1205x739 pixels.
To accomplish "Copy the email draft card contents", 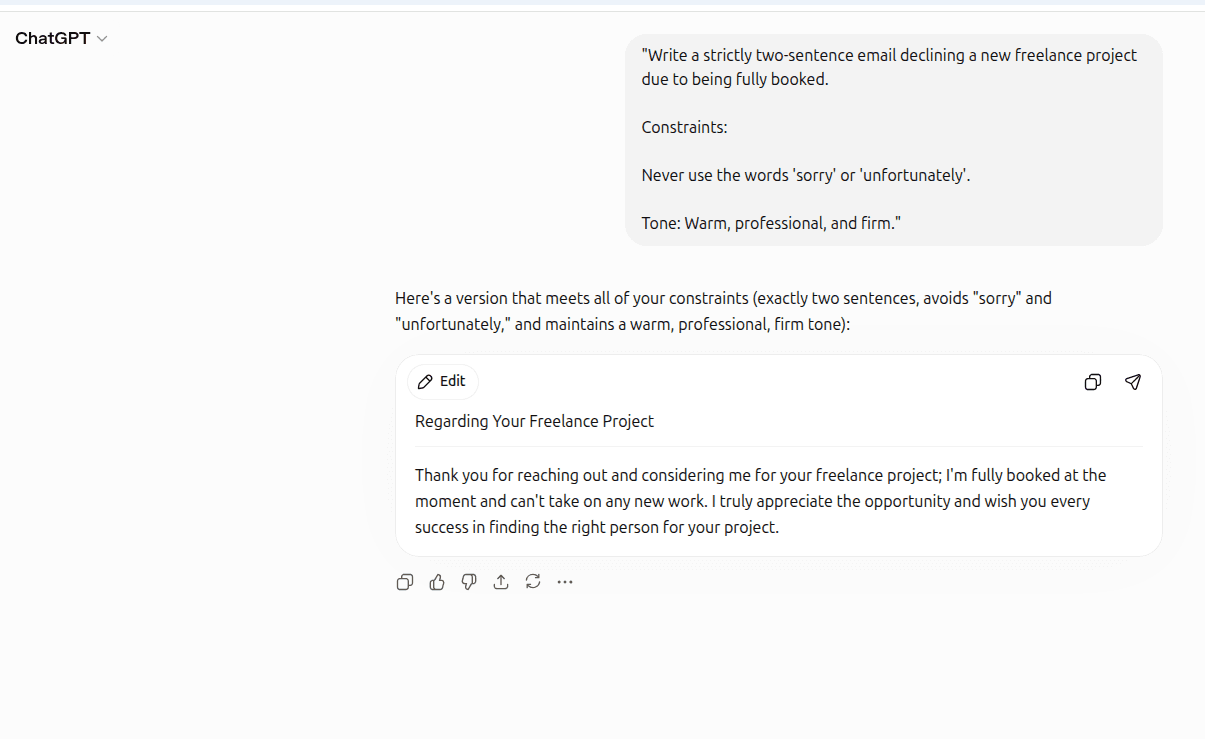I will click(1093, 382).
